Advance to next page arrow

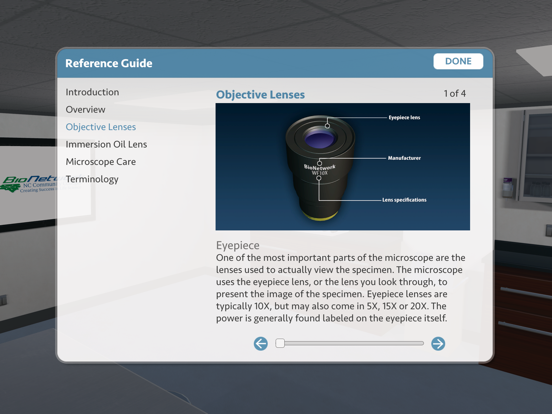point(438,344)
